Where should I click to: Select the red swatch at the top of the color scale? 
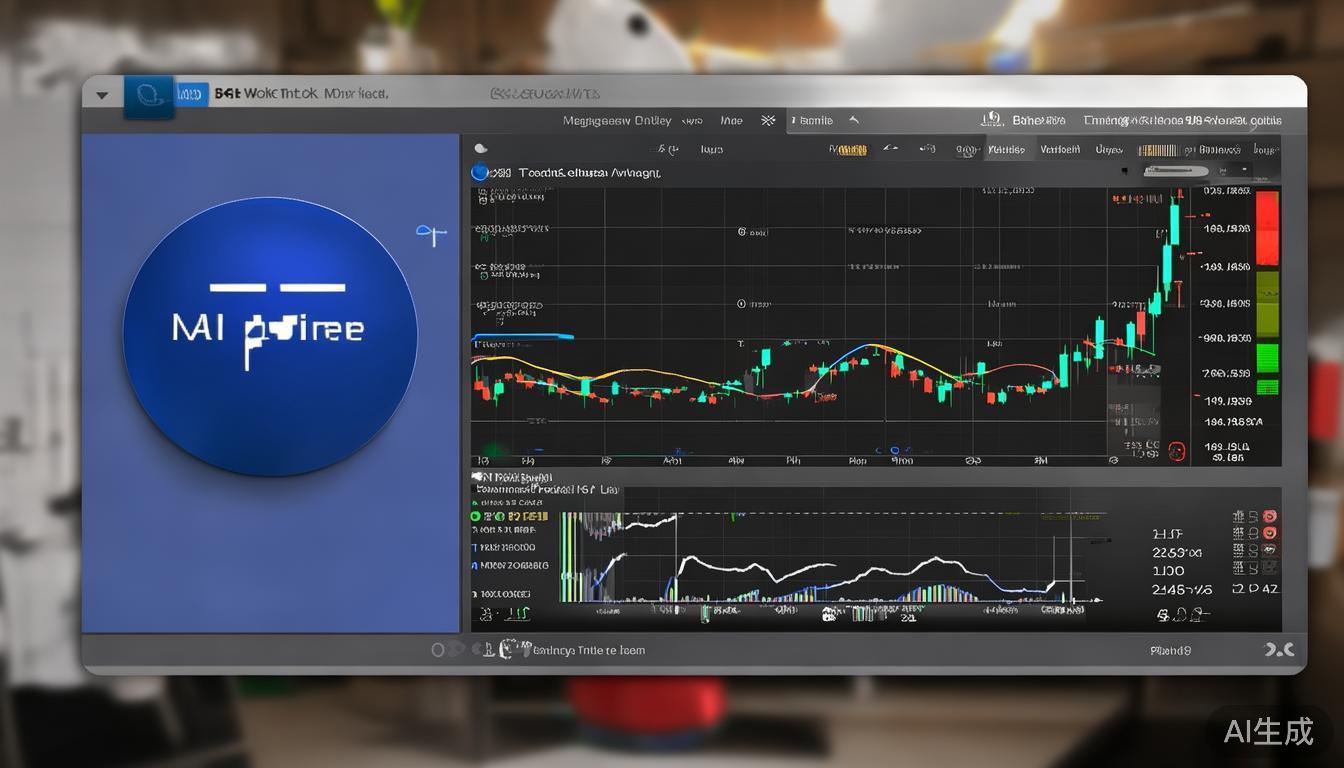point(1267,228)
